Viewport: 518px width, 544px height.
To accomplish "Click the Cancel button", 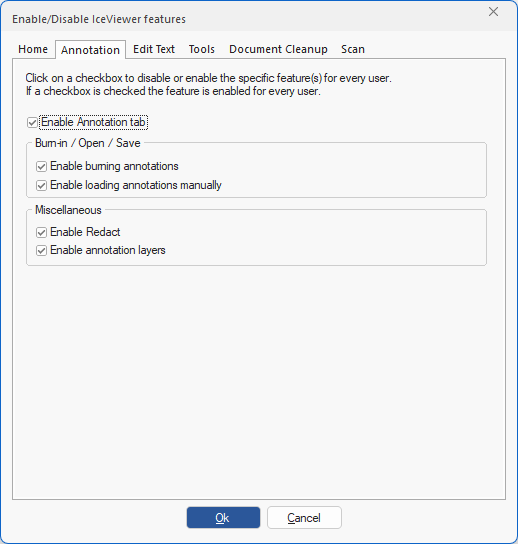I will pyautogui.click(x=304, y=518).
